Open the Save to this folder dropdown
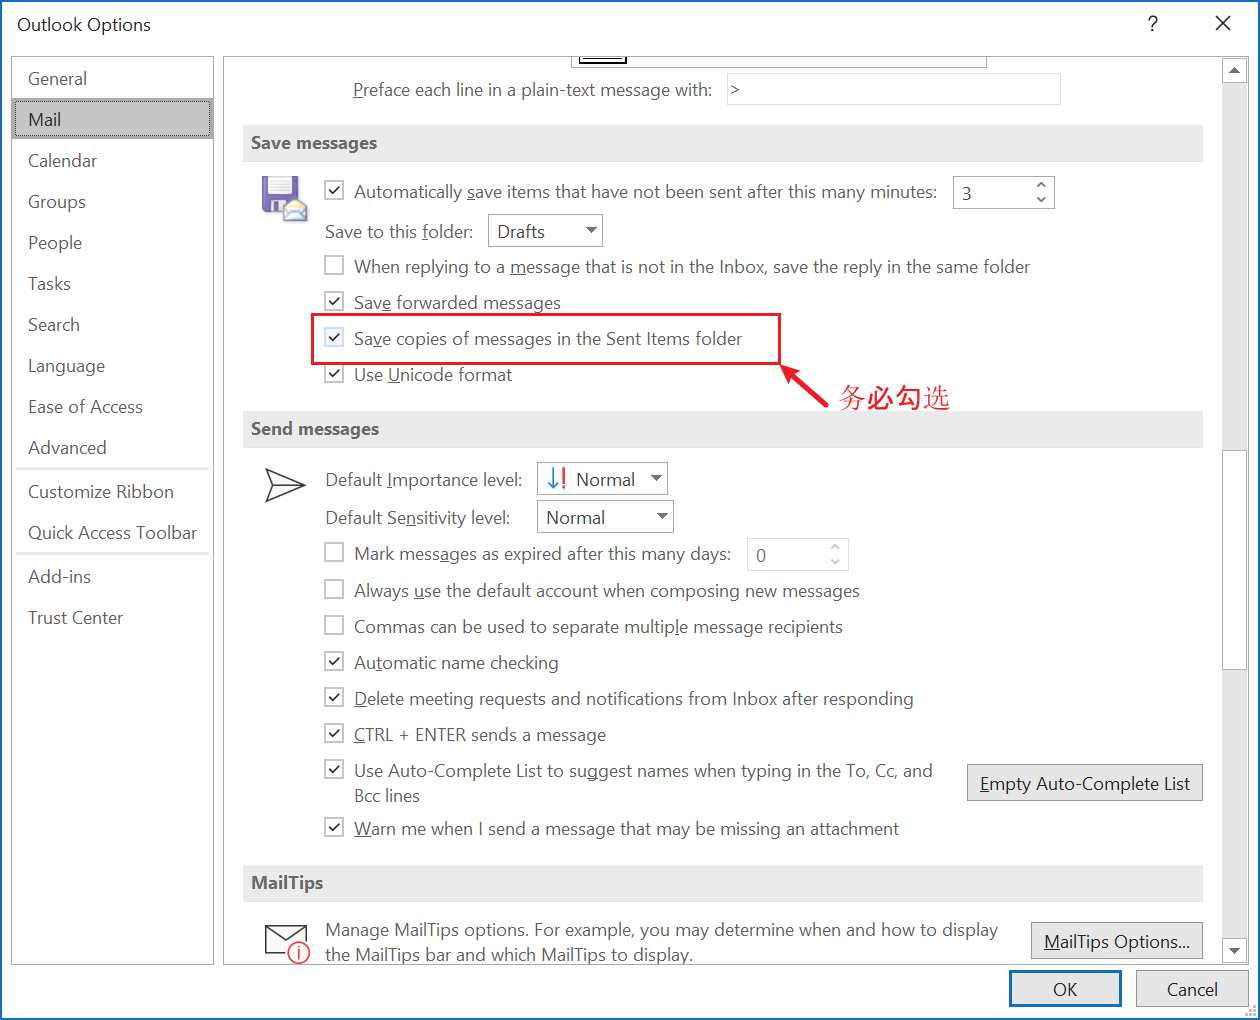 (545, 231)
